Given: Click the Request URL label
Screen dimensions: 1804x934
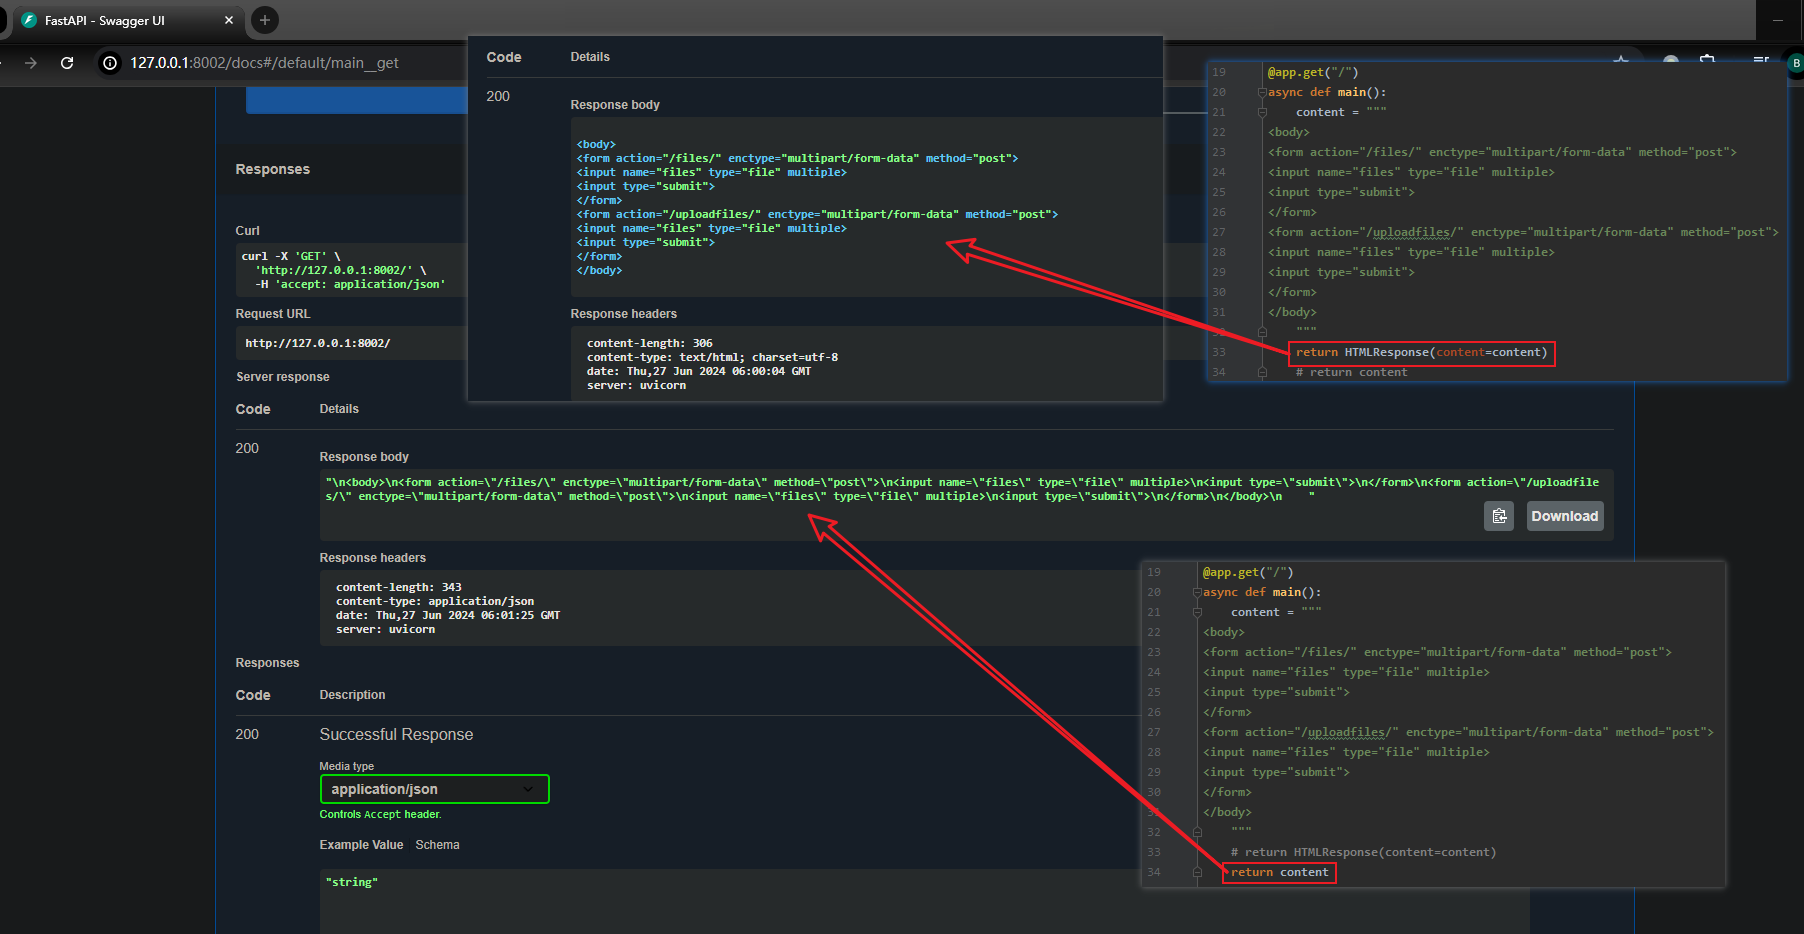Looking at the screenshot, I should coord(273,314).
